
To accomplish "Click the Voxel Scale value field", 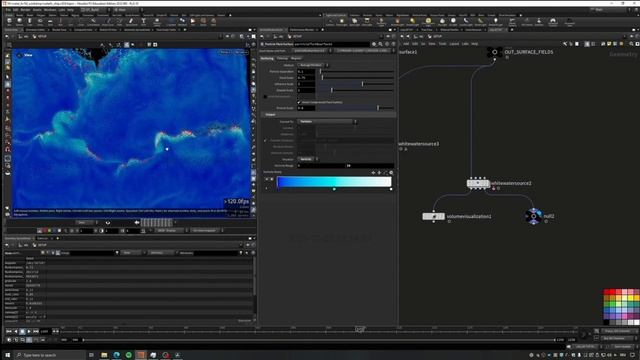I will coord(306,78).
